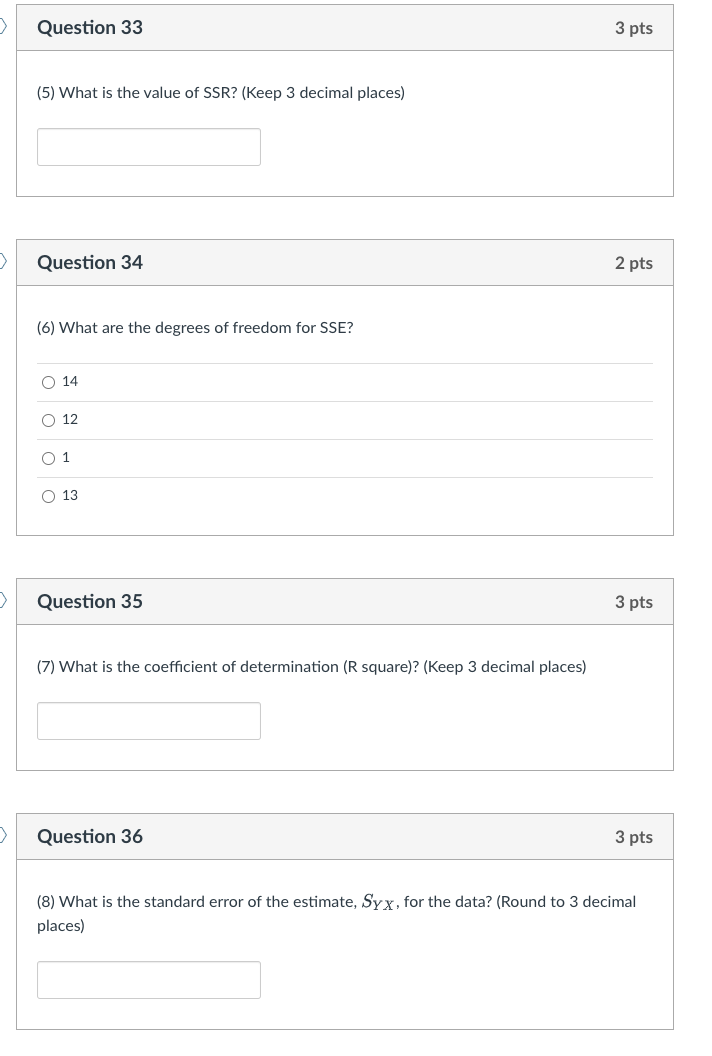Collapse Question 33 using its side chevron
The image size is (712, 1056).
coord(3,27)
